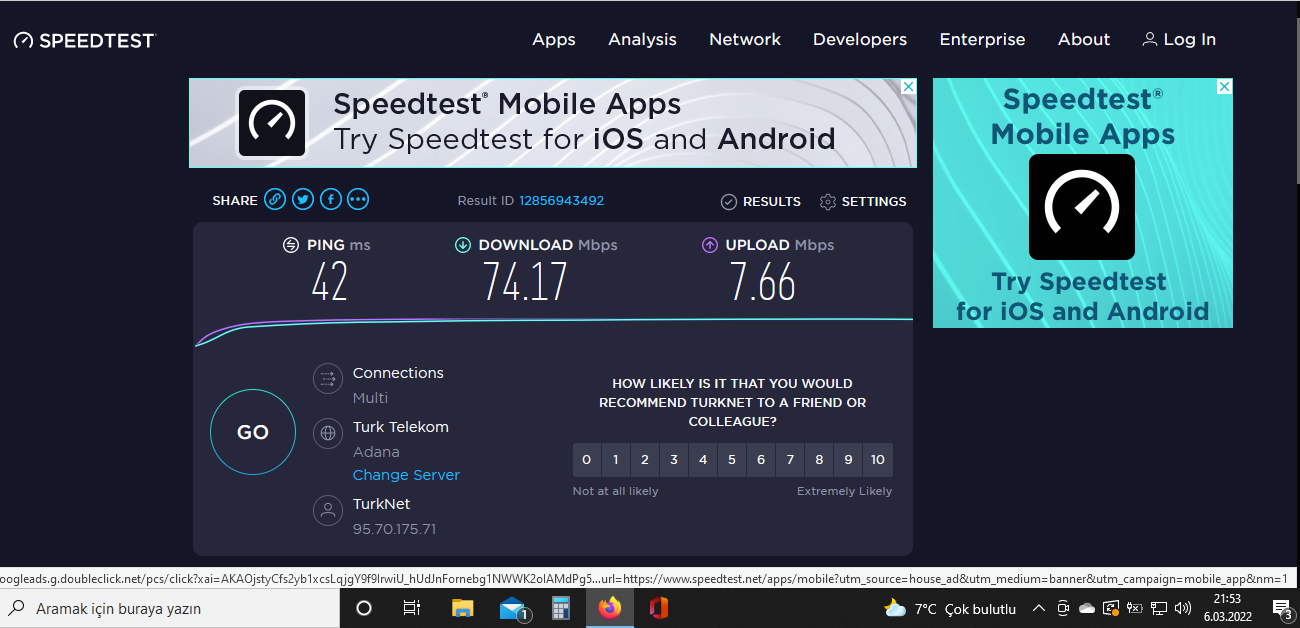Click the Change Server link
This screenshot has height=628, width=1300.
(x=406, y=475)
